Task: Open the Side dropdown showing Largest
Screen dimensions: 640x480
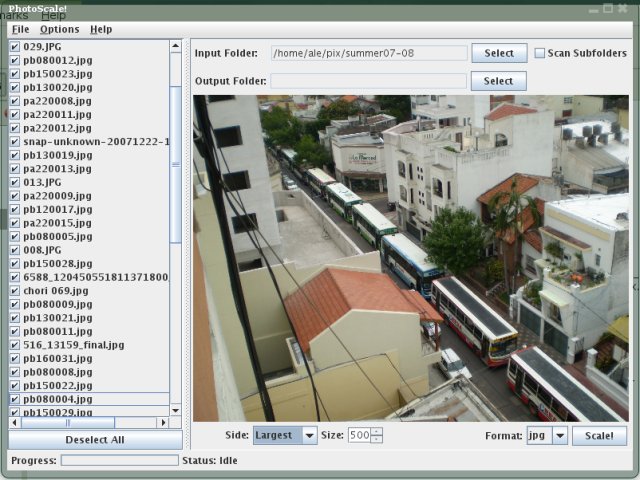Action: [x=285, y=436]
